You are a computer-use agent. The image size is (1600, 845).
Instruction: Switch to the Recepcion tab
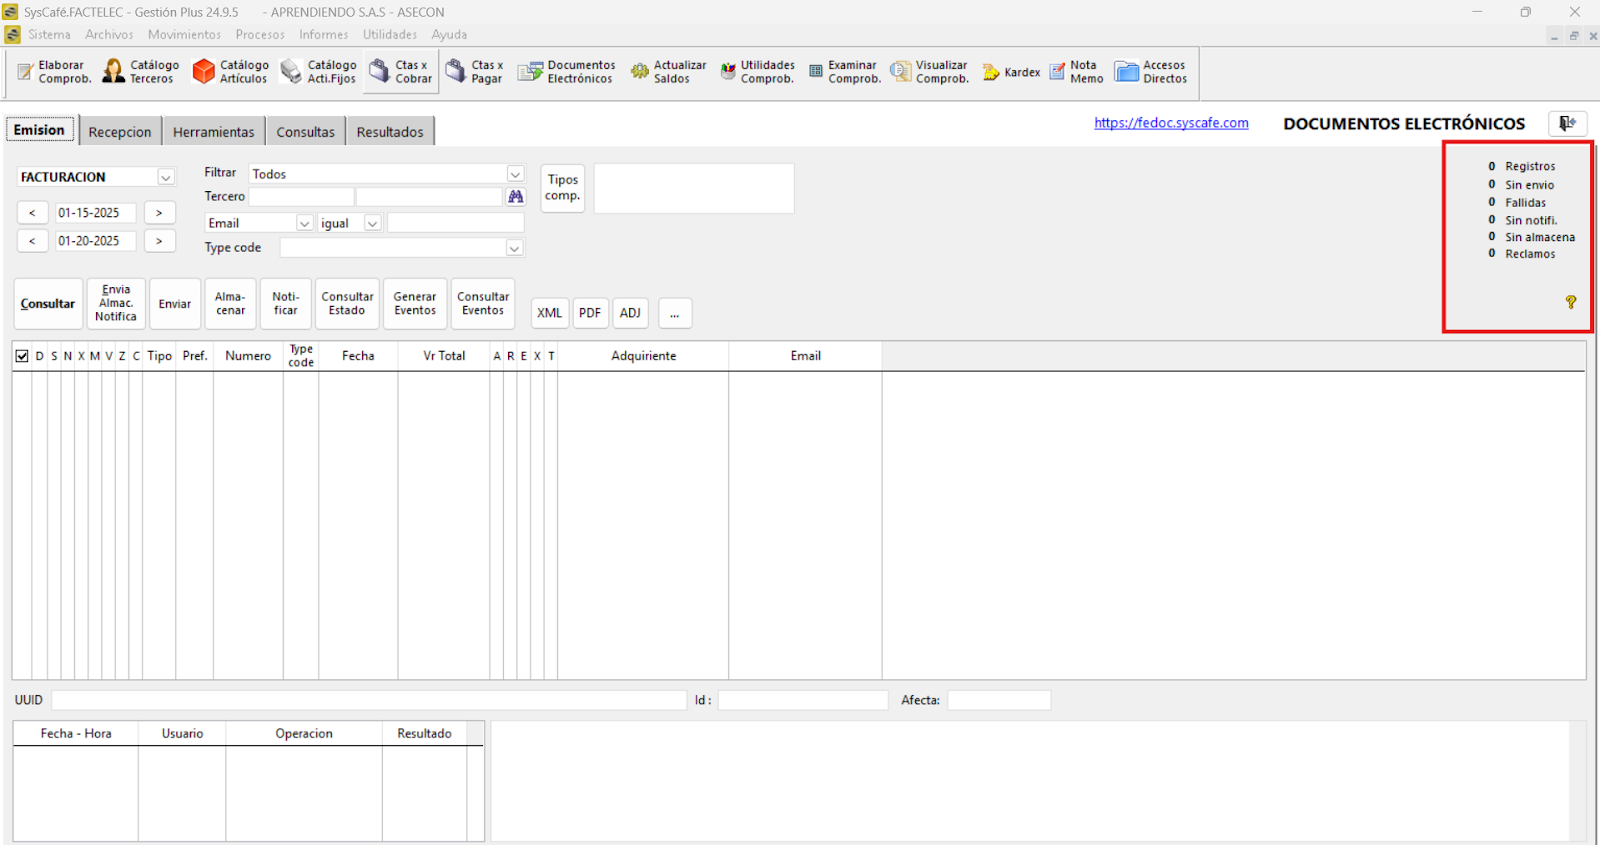[x=119, y=132]
